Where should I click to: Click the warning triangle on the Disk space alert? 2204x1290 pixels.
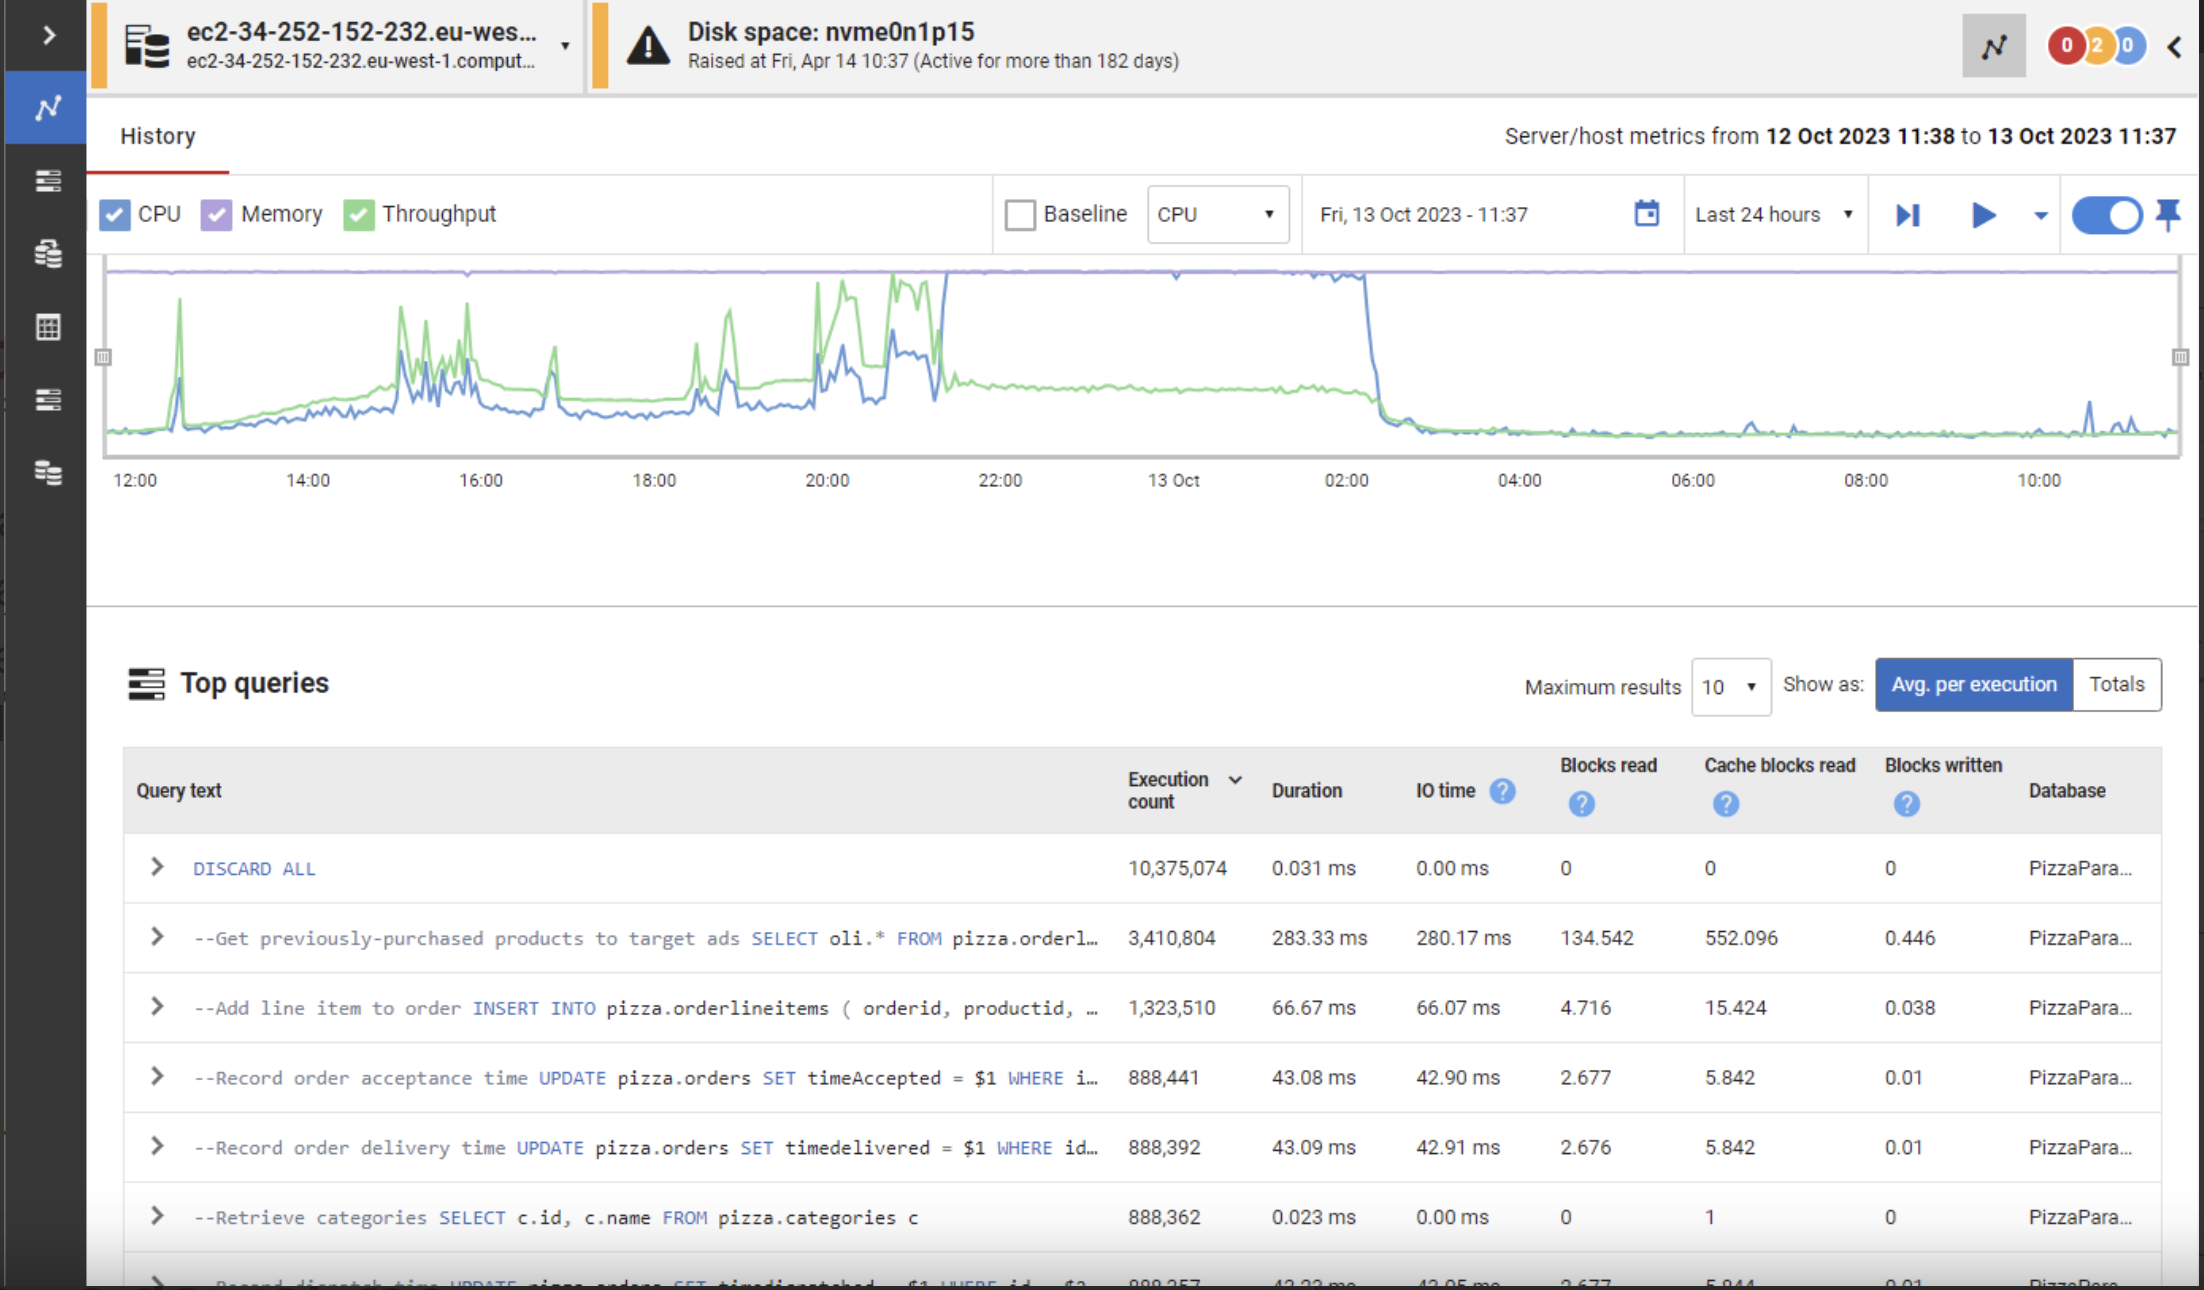point(649,45)
